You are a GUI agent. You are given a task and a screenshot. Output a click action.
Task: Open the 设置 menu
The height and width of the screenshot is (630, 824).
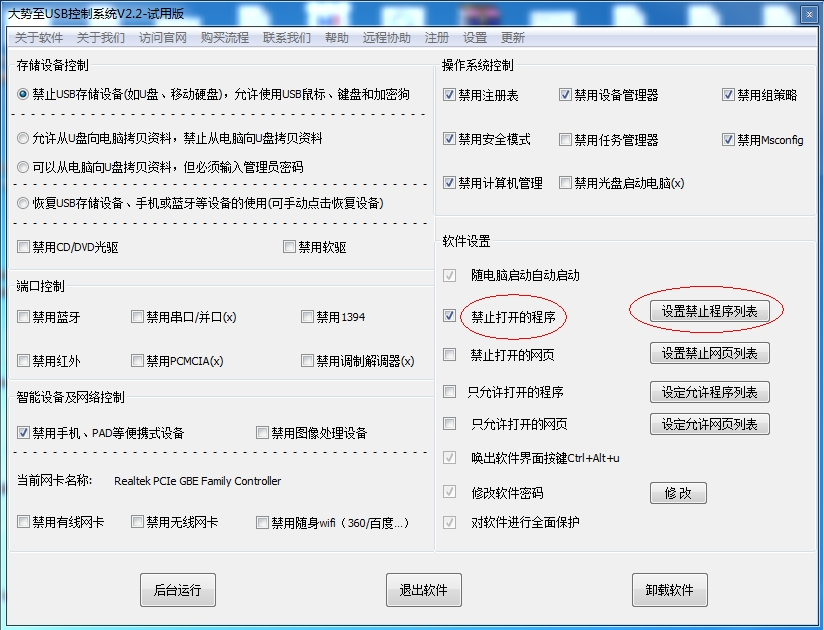[x=475, y=38]
